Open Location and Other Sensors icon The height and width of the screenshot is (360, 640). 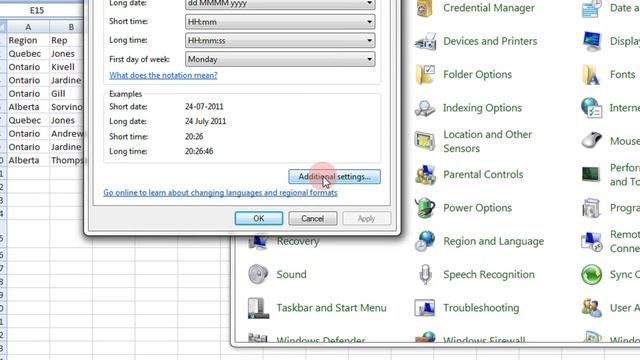point(425,141)
